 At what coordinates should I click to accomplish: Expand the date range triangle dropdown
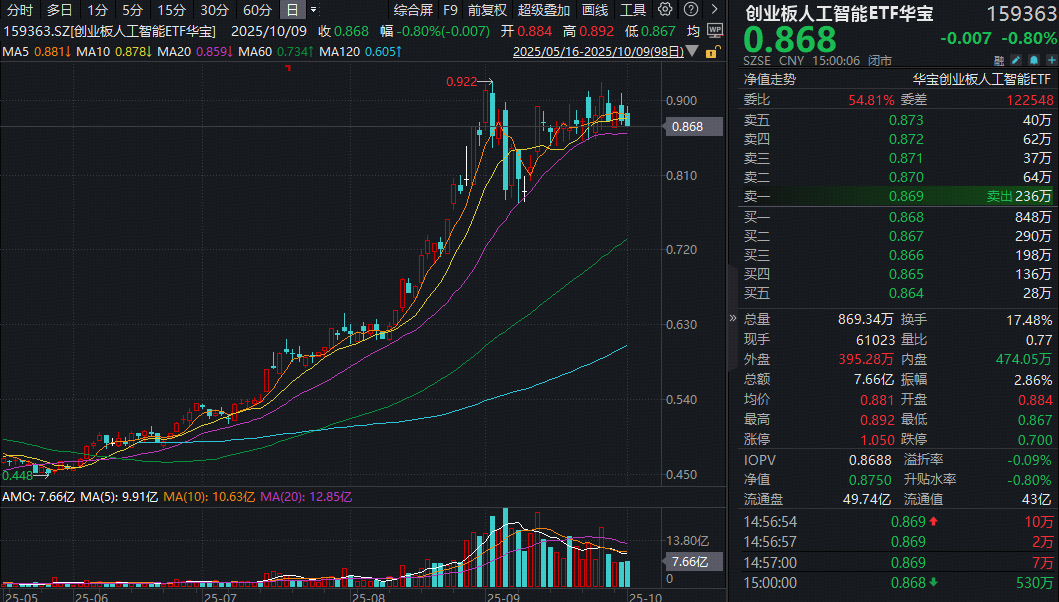click(x=694, y=51)
